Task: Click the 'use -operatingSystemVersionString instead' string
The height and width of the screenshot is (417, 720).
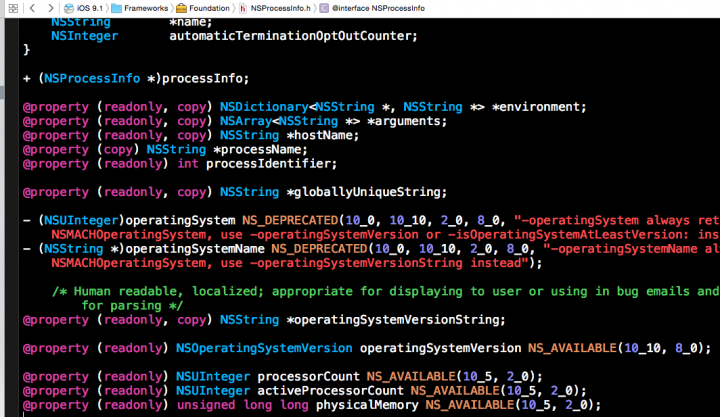Action: [x=373, y=264]
